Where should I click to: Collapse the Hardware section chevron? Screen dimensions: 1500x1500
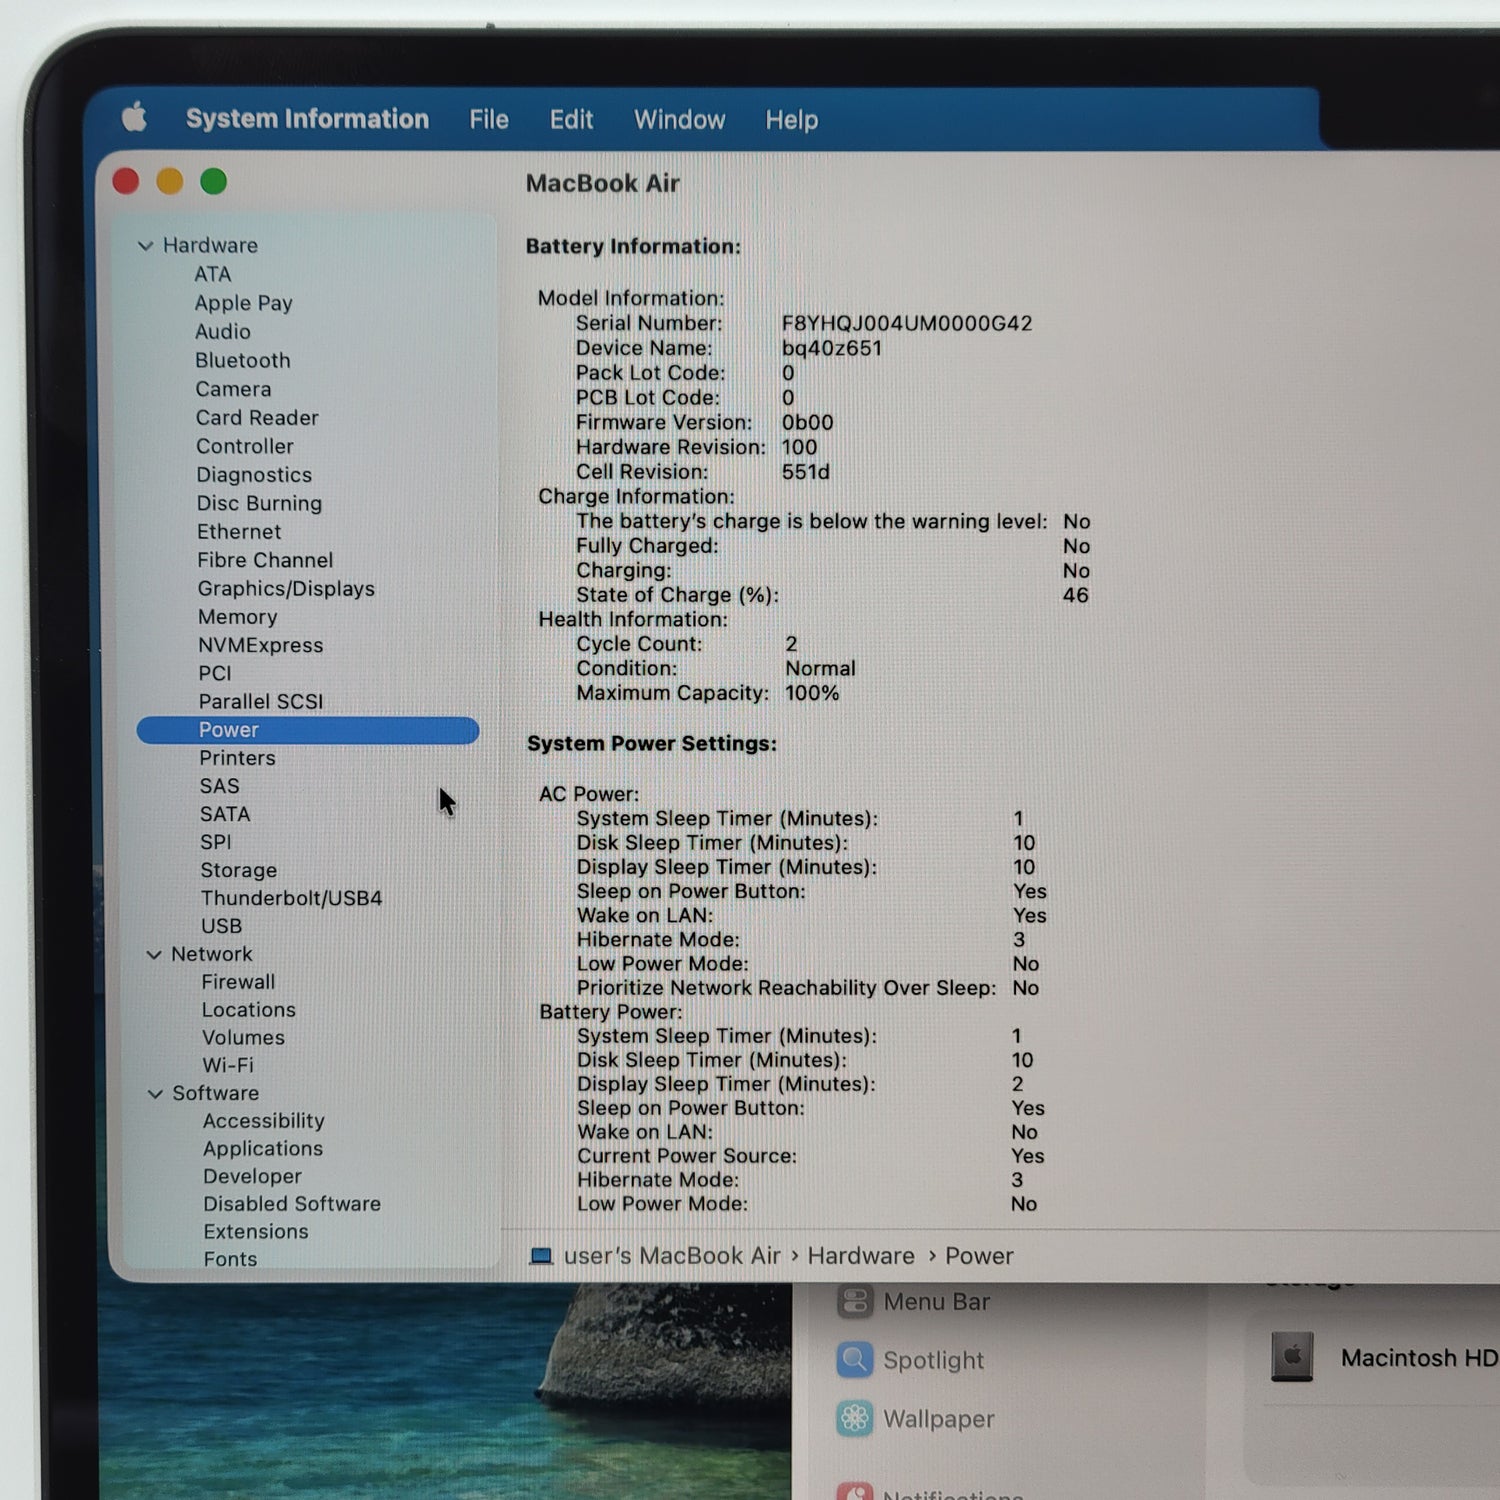click(x=146, y=246)
